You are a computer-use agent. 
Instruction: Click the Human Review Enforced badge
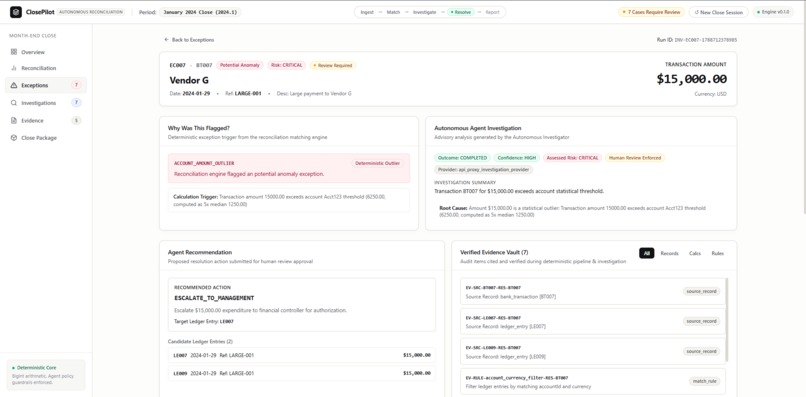[635, 158]
